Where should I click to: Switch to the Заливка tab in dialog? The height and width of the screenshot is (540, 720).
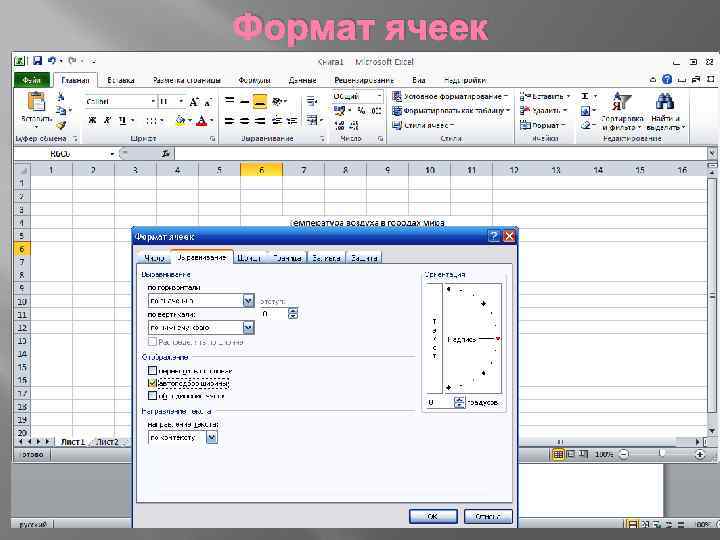[326, 258]
